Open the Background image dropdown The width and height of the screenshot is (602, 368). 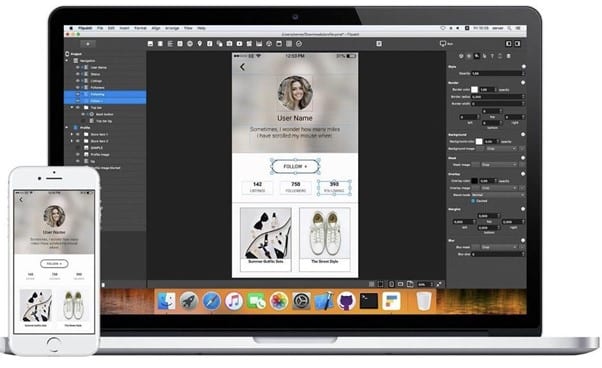coord(501,149)
